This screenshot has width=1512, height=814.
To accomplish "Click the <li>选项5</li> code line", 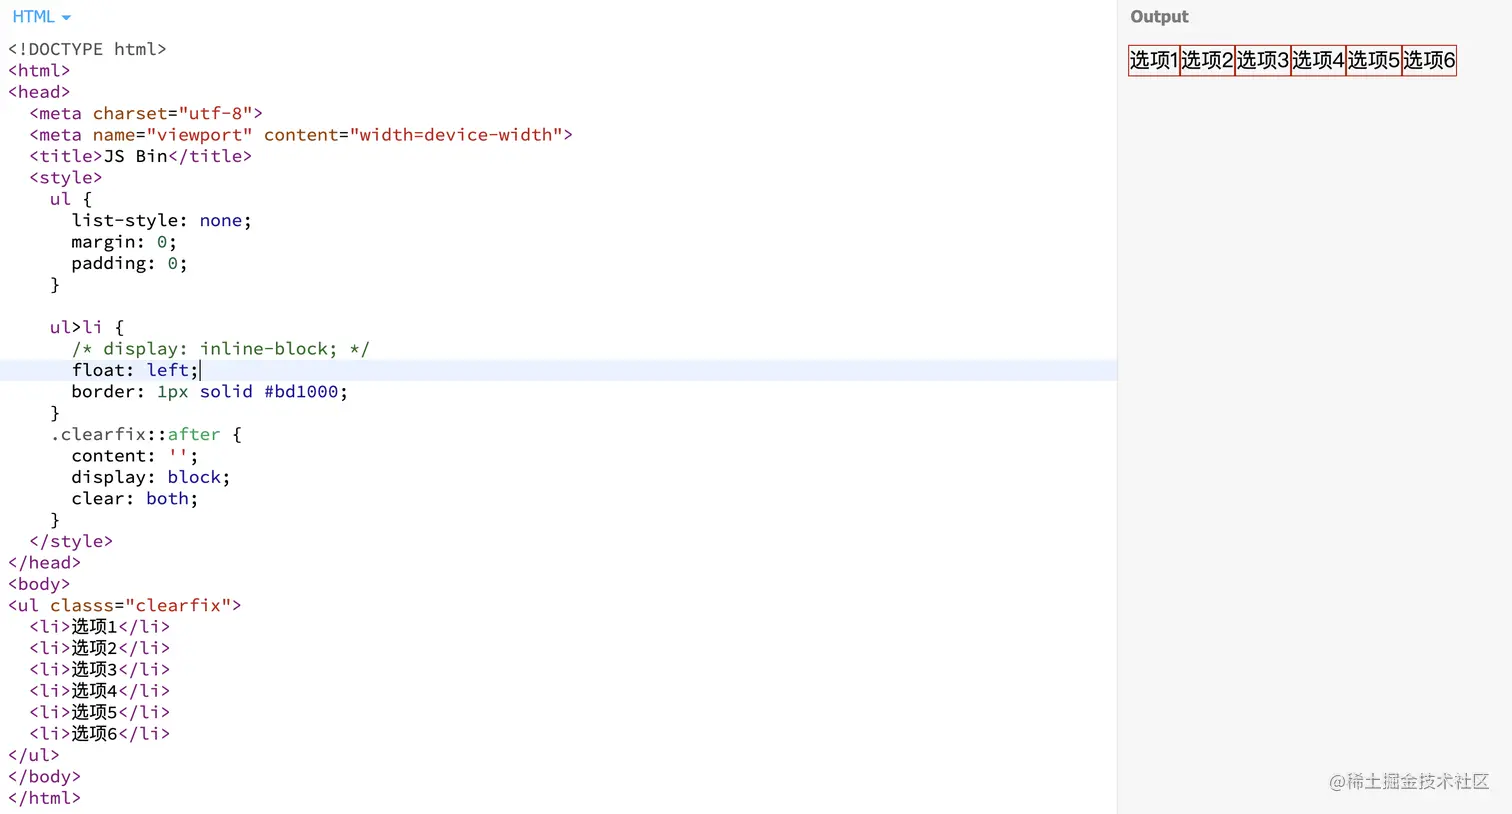I will pos(100,712).
